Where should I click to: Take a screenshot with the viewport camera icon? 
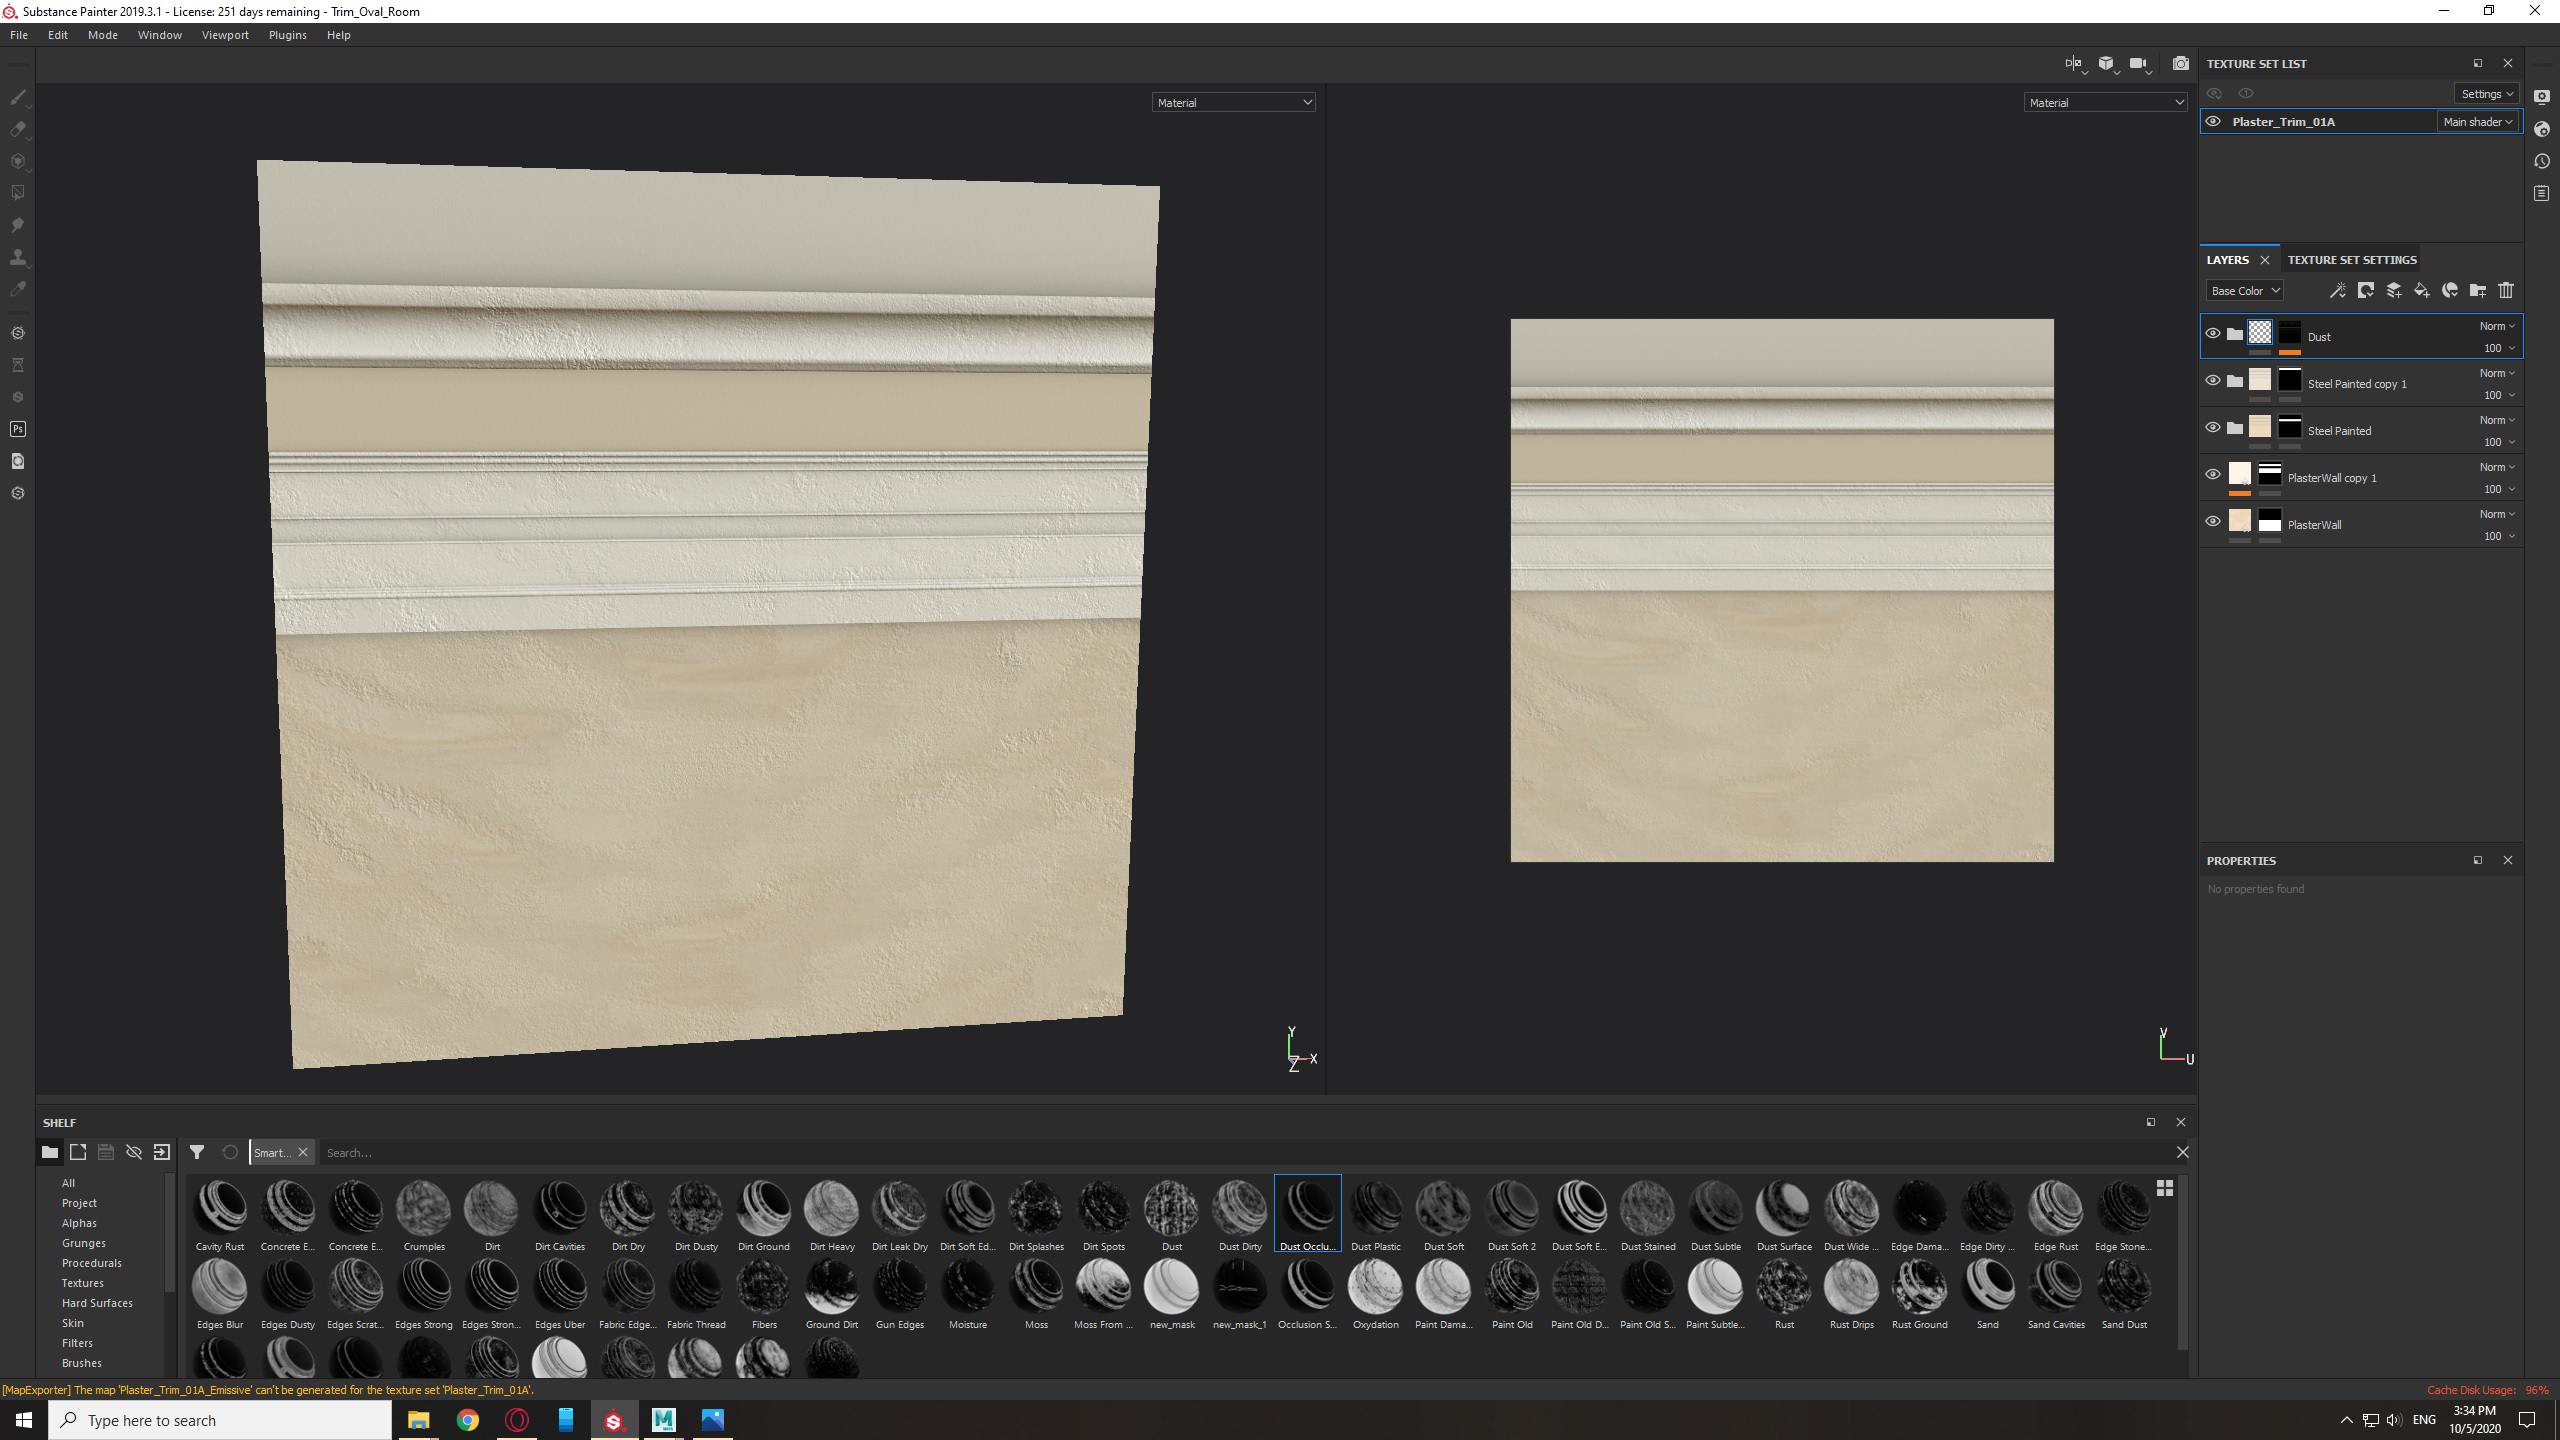[2180, 64]
